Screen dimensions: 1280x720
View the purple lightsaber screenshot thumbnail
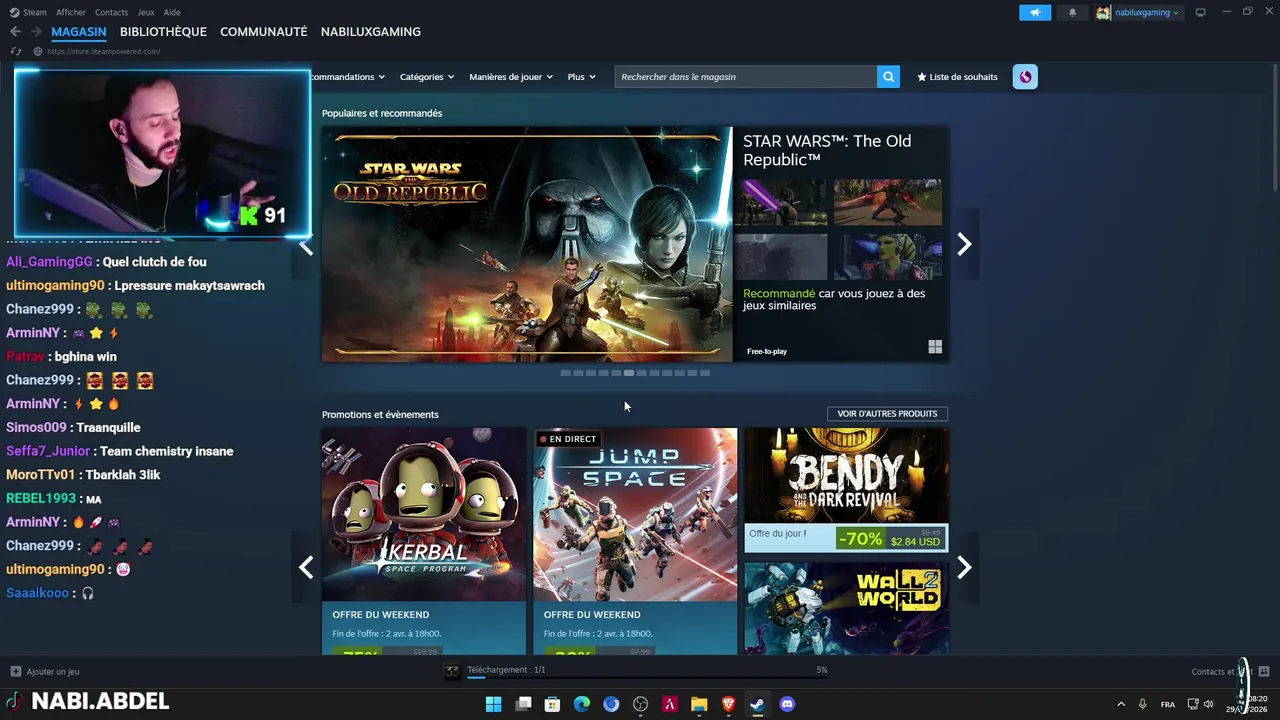point(785,203)
